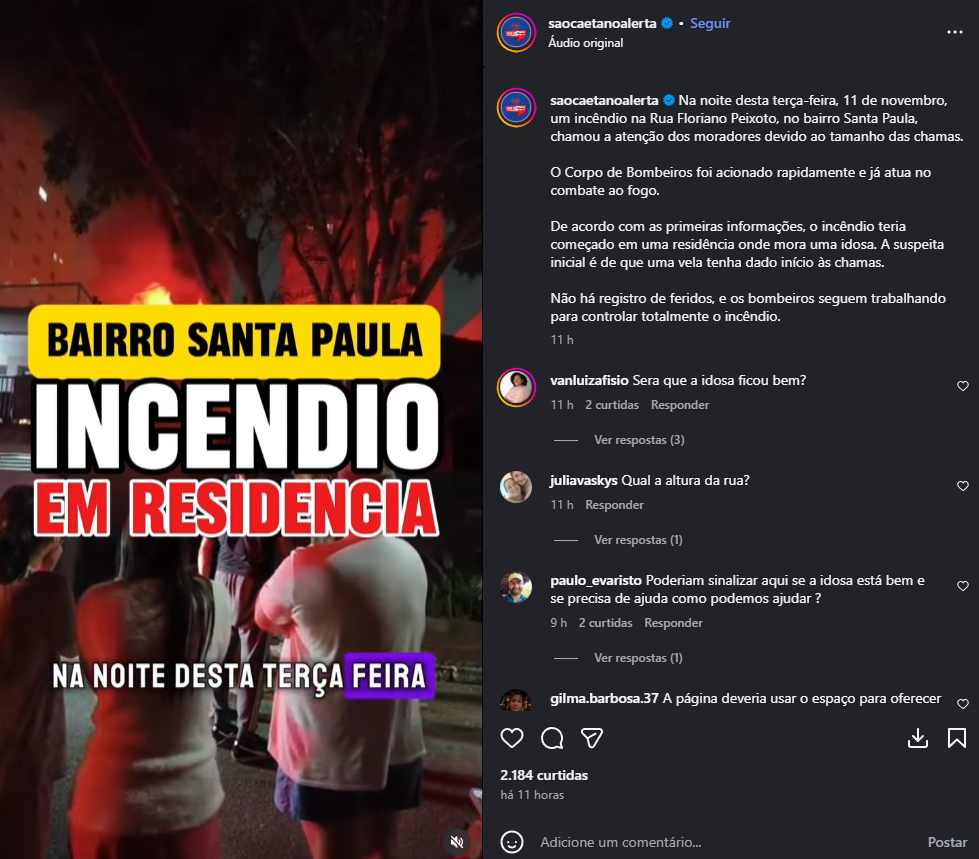This screenshot has width=979, height=859.
Task: Unmute the video sound
Action: pos(457,842)
